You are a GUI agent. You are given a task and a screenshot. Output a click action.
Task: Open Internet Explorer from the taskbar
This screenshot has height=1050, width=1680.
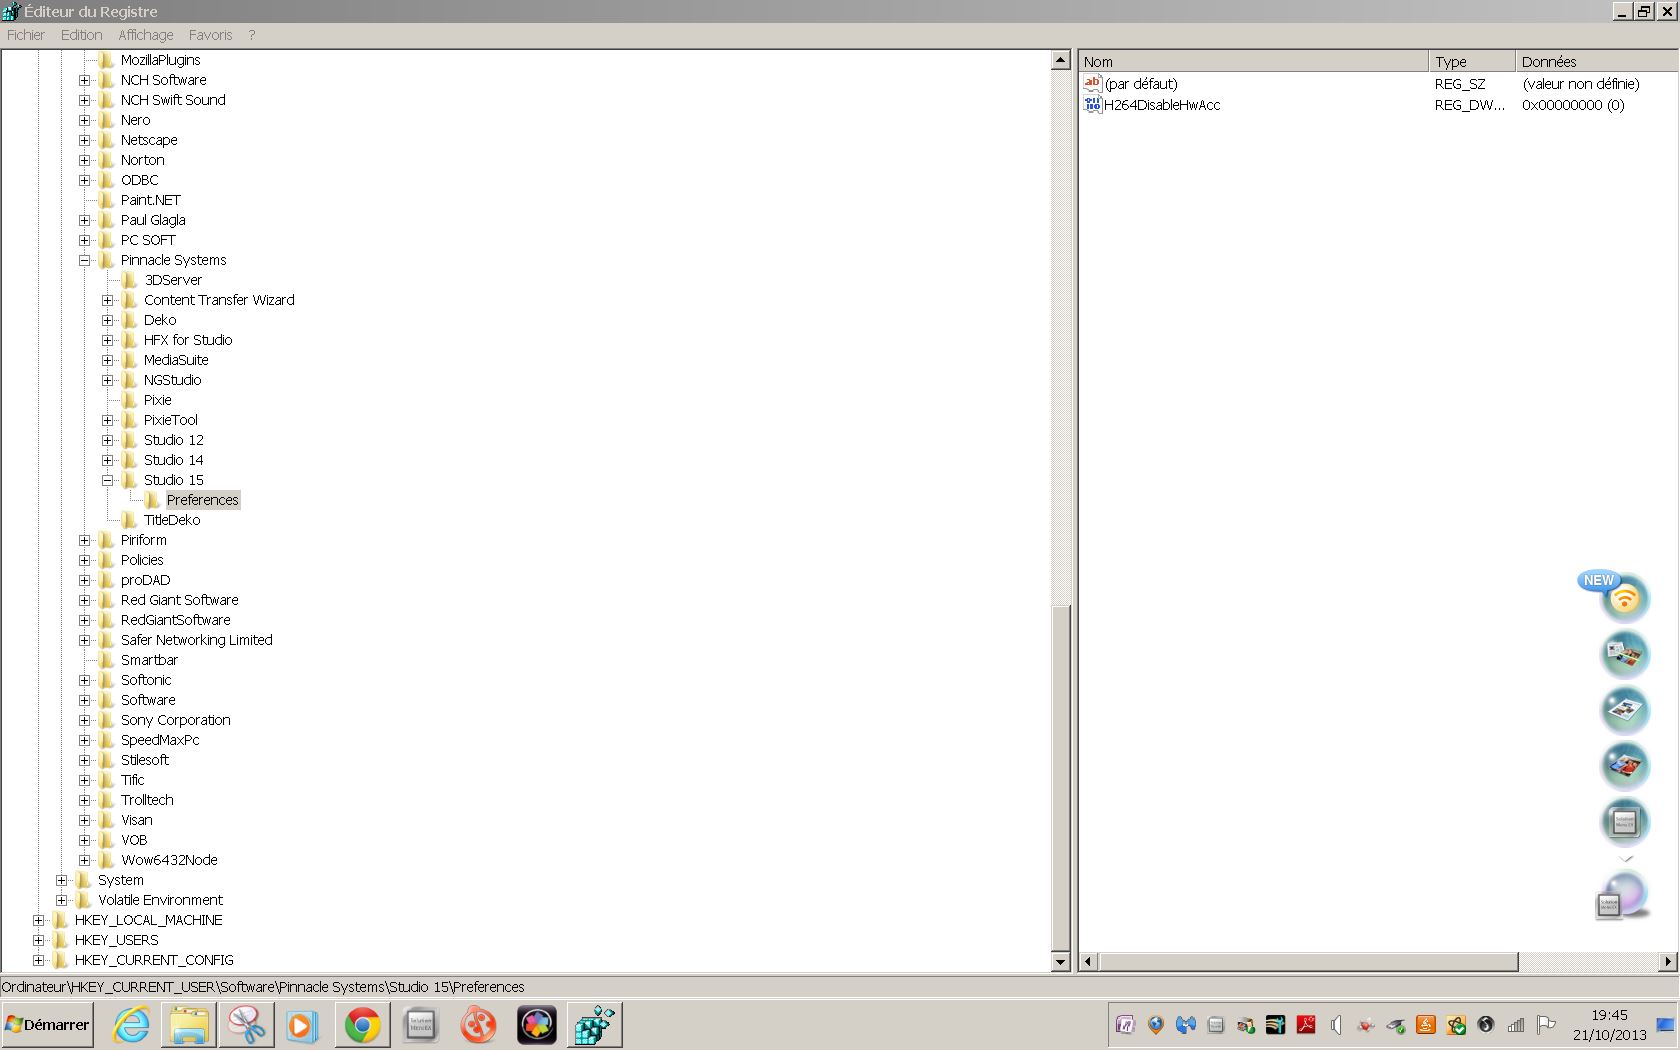(x=131, y=1025)
